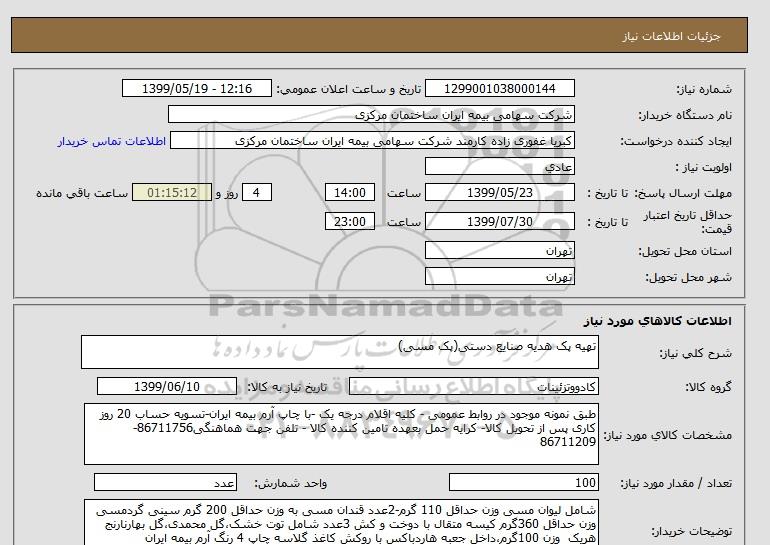Click the remaining days field showing 4
The height and width of the screenshot is (545, 770).
pos(257,192)
